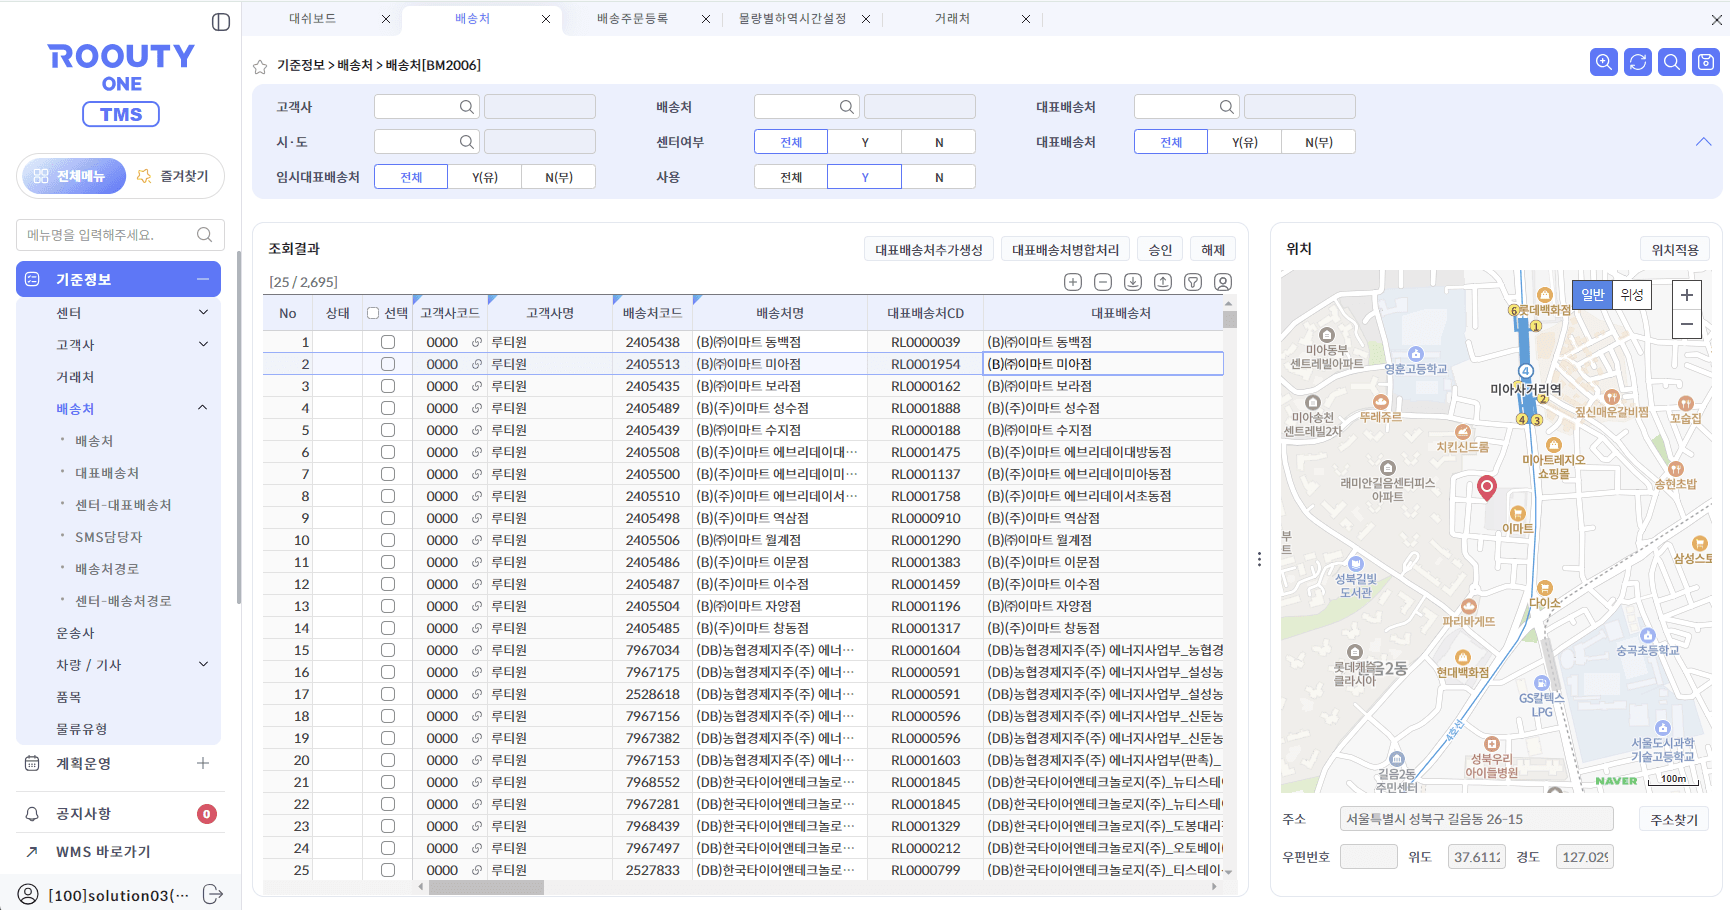The width and height of the screenshot is (1730, 910).
Task: Open 대표배송처 submenu item
Action: pyautogui.click(x=107, y=473)
